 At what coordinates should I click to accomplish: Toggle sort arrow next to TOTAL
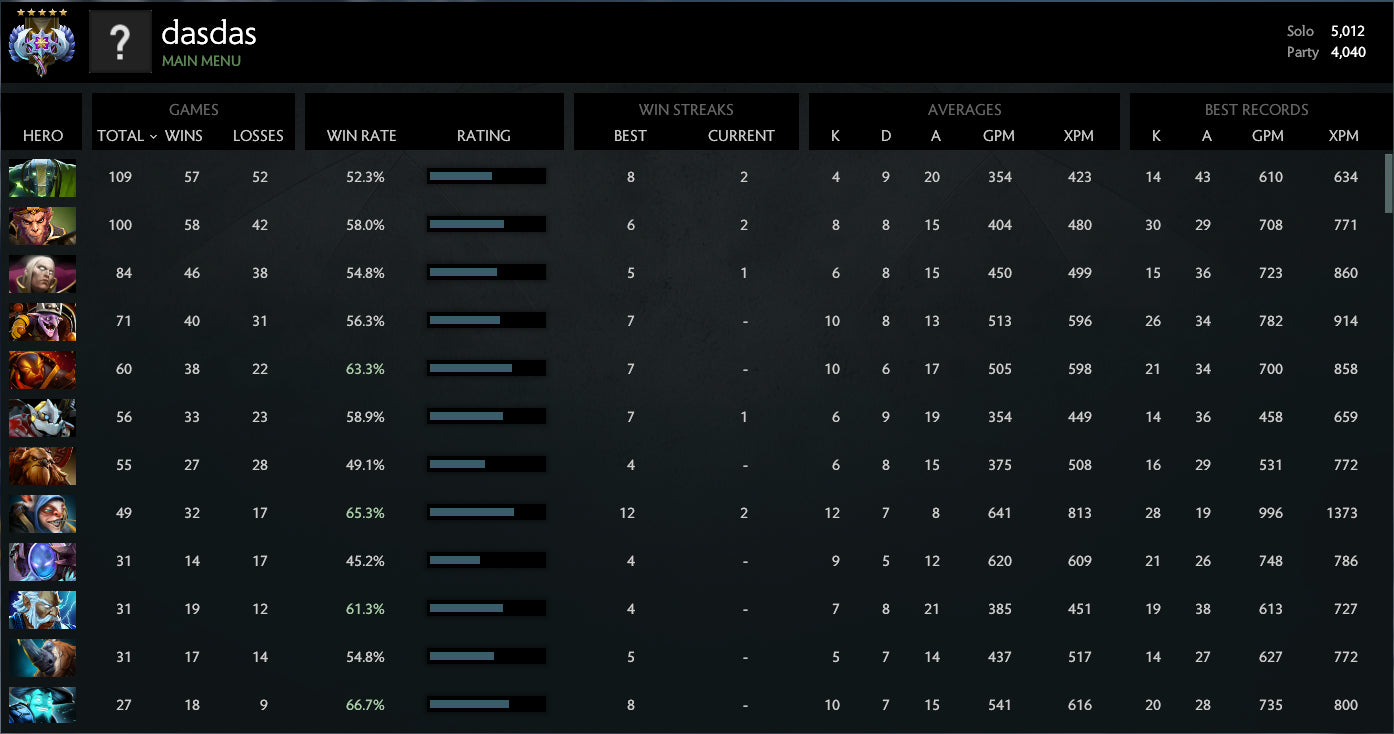pyautogui.click(x=153, y=136)
